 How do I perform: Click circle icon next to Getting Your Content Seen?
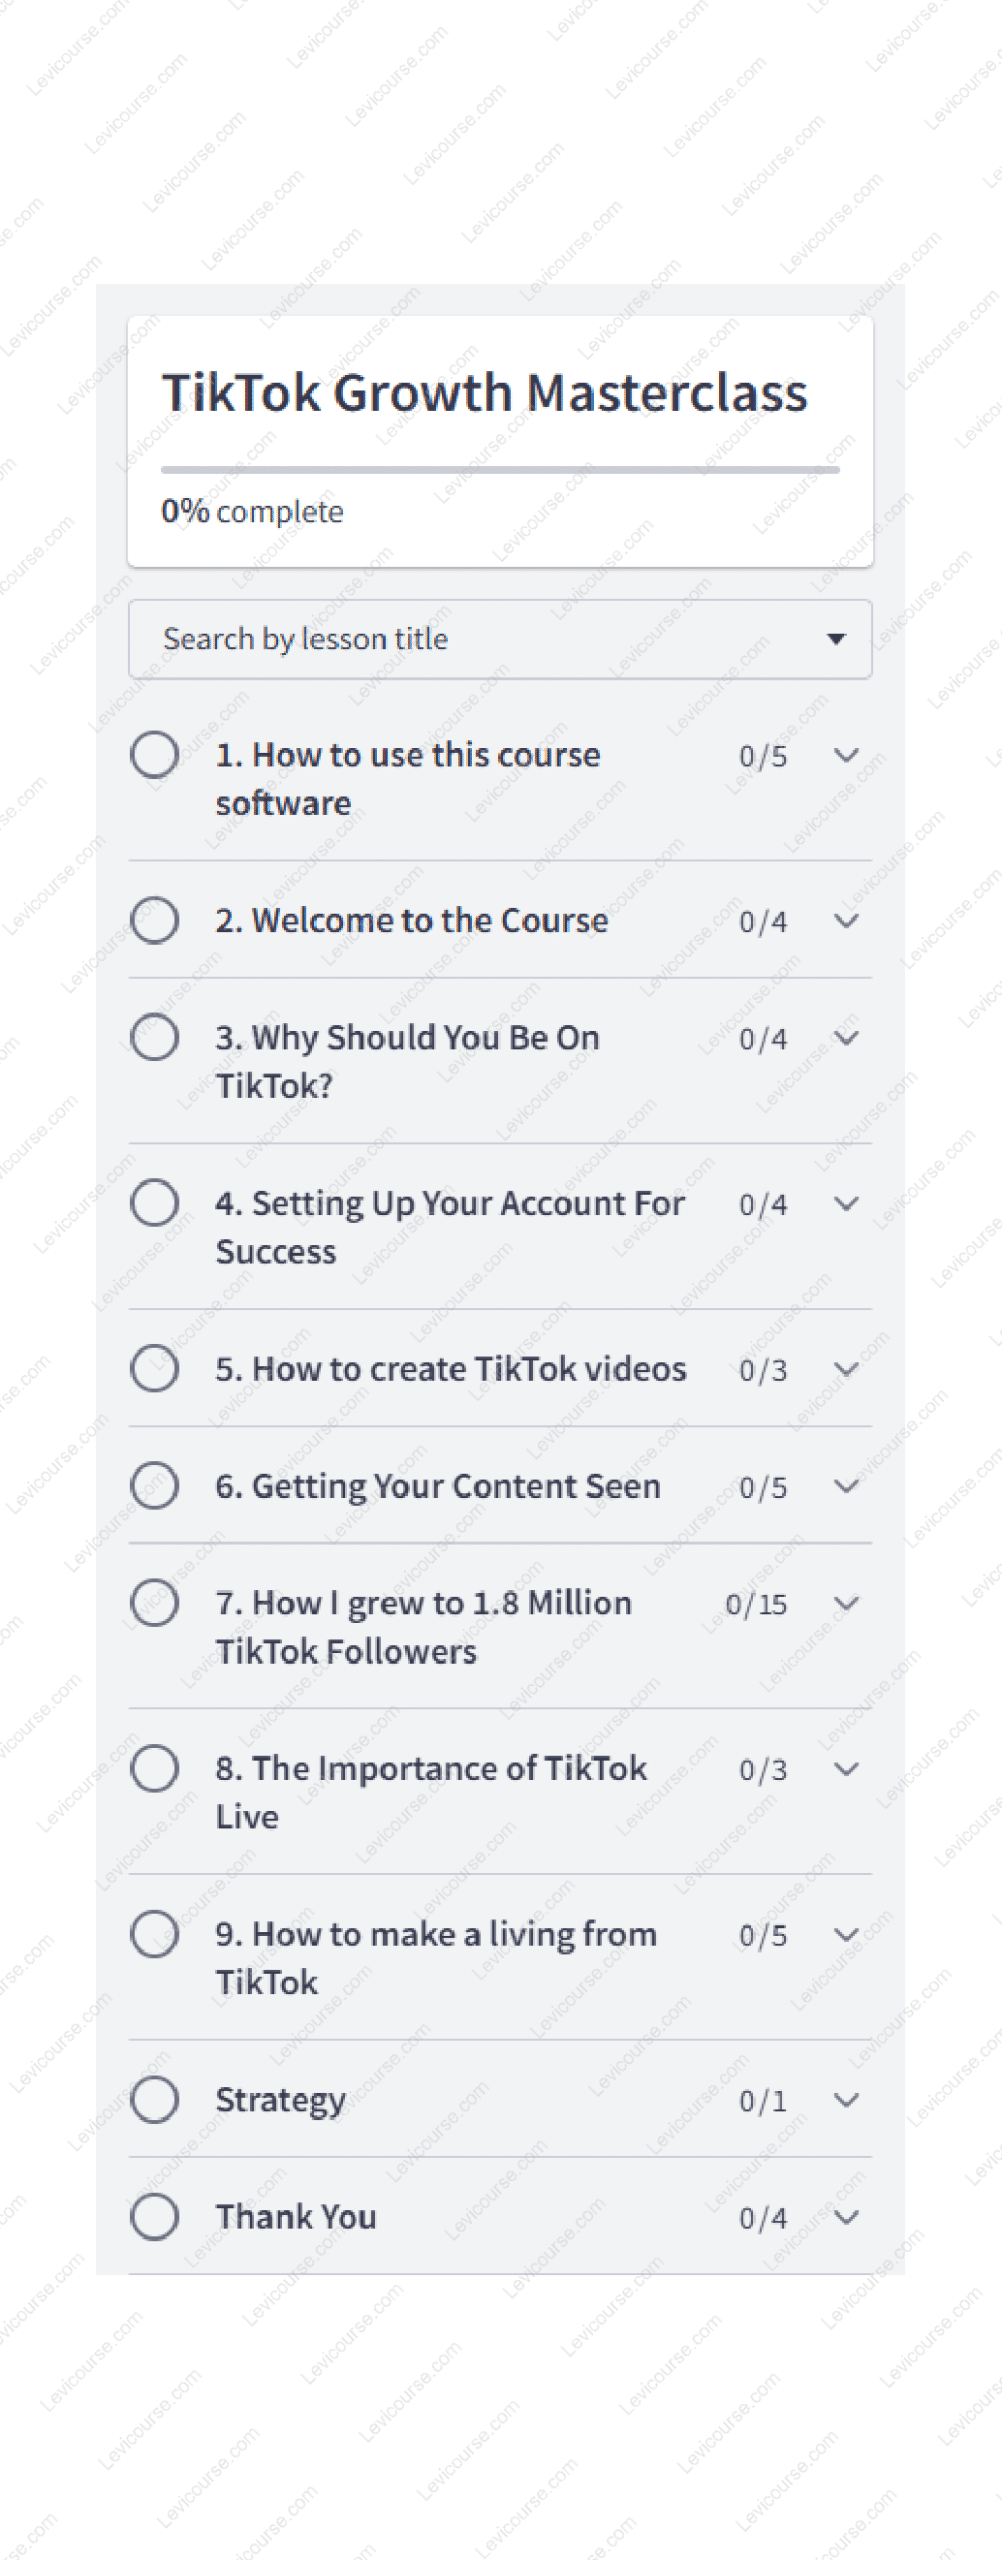pos(155,1485)
